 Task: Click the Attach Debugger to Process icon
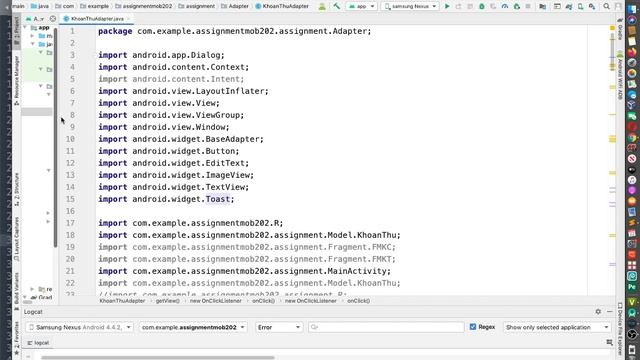(x=517, y=7)
